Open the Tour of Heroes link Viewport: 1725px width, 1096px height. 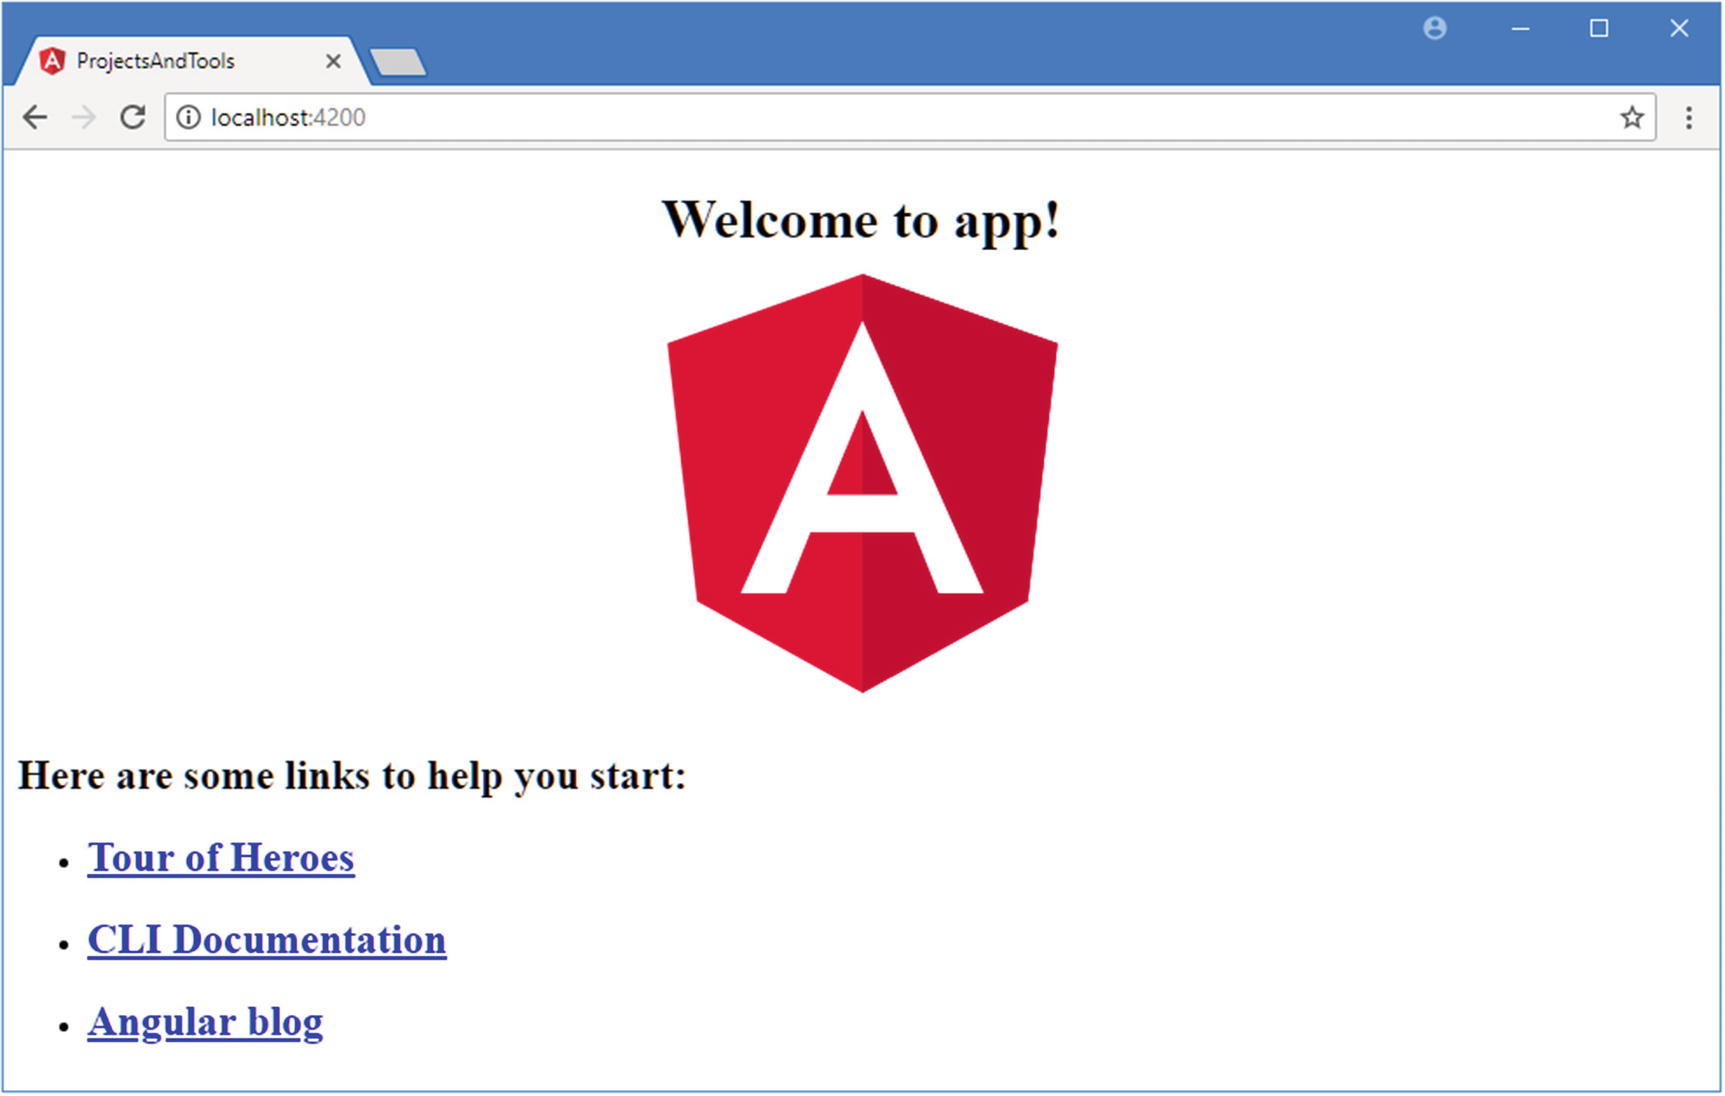click(x=221, y=858)
